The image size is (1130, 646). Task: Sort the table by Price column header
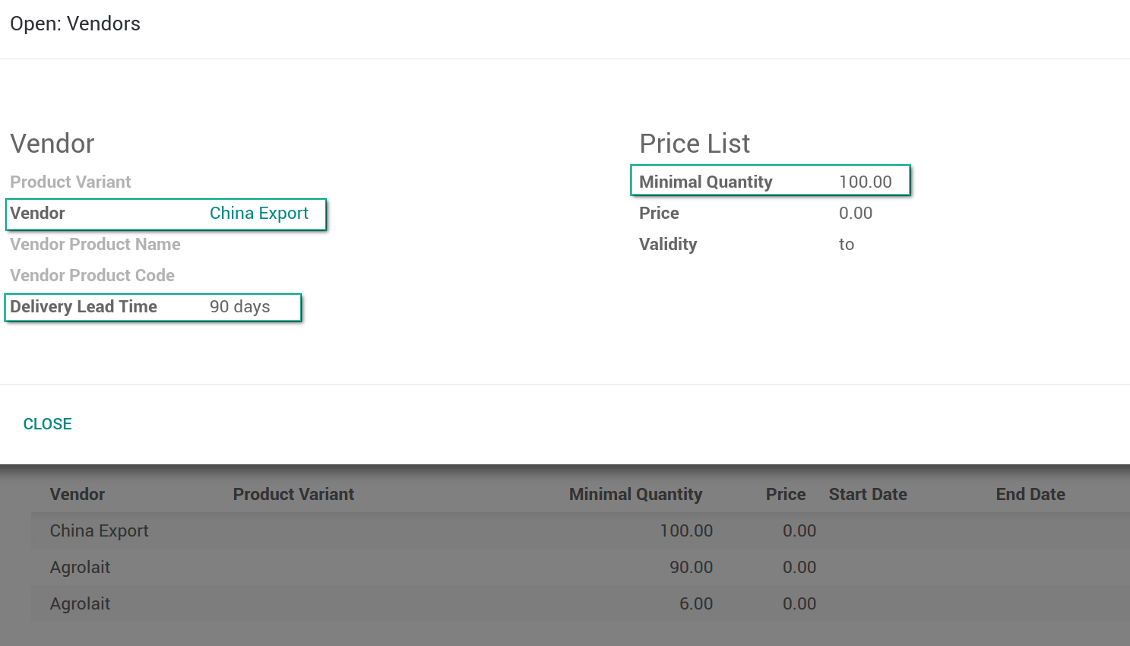click(x=785, y=494)
